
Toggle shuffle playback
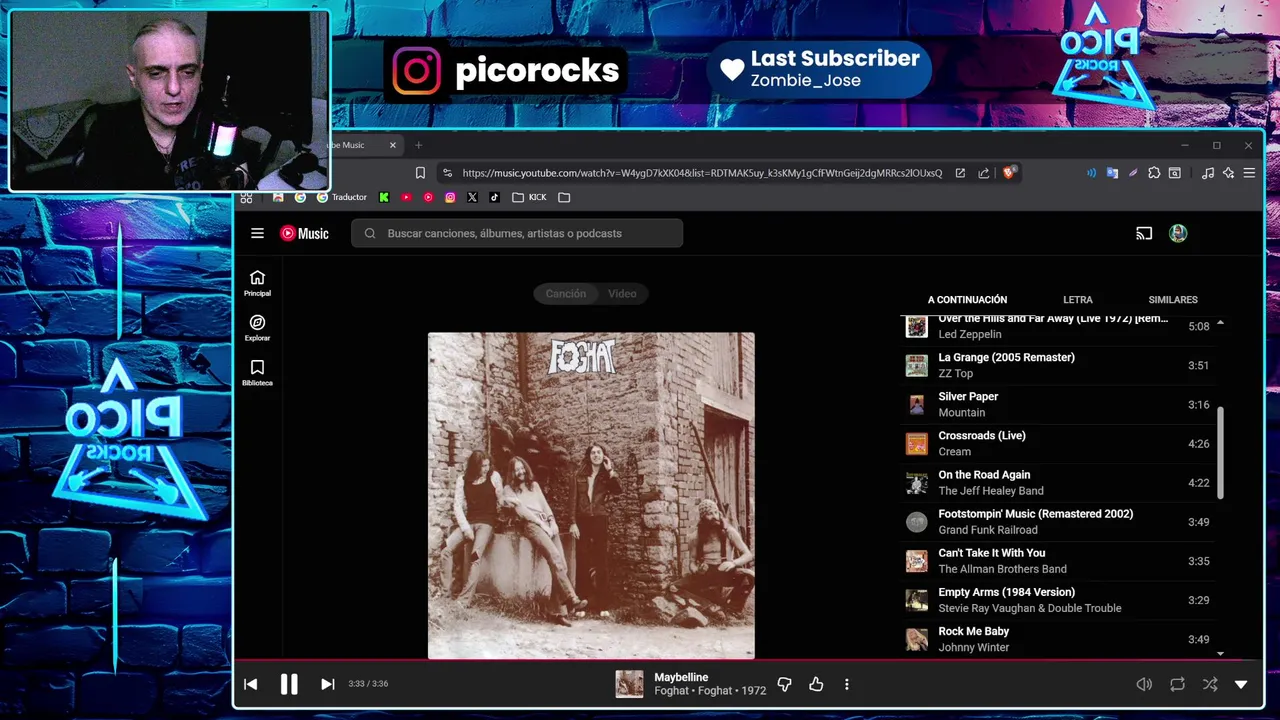1210,684
